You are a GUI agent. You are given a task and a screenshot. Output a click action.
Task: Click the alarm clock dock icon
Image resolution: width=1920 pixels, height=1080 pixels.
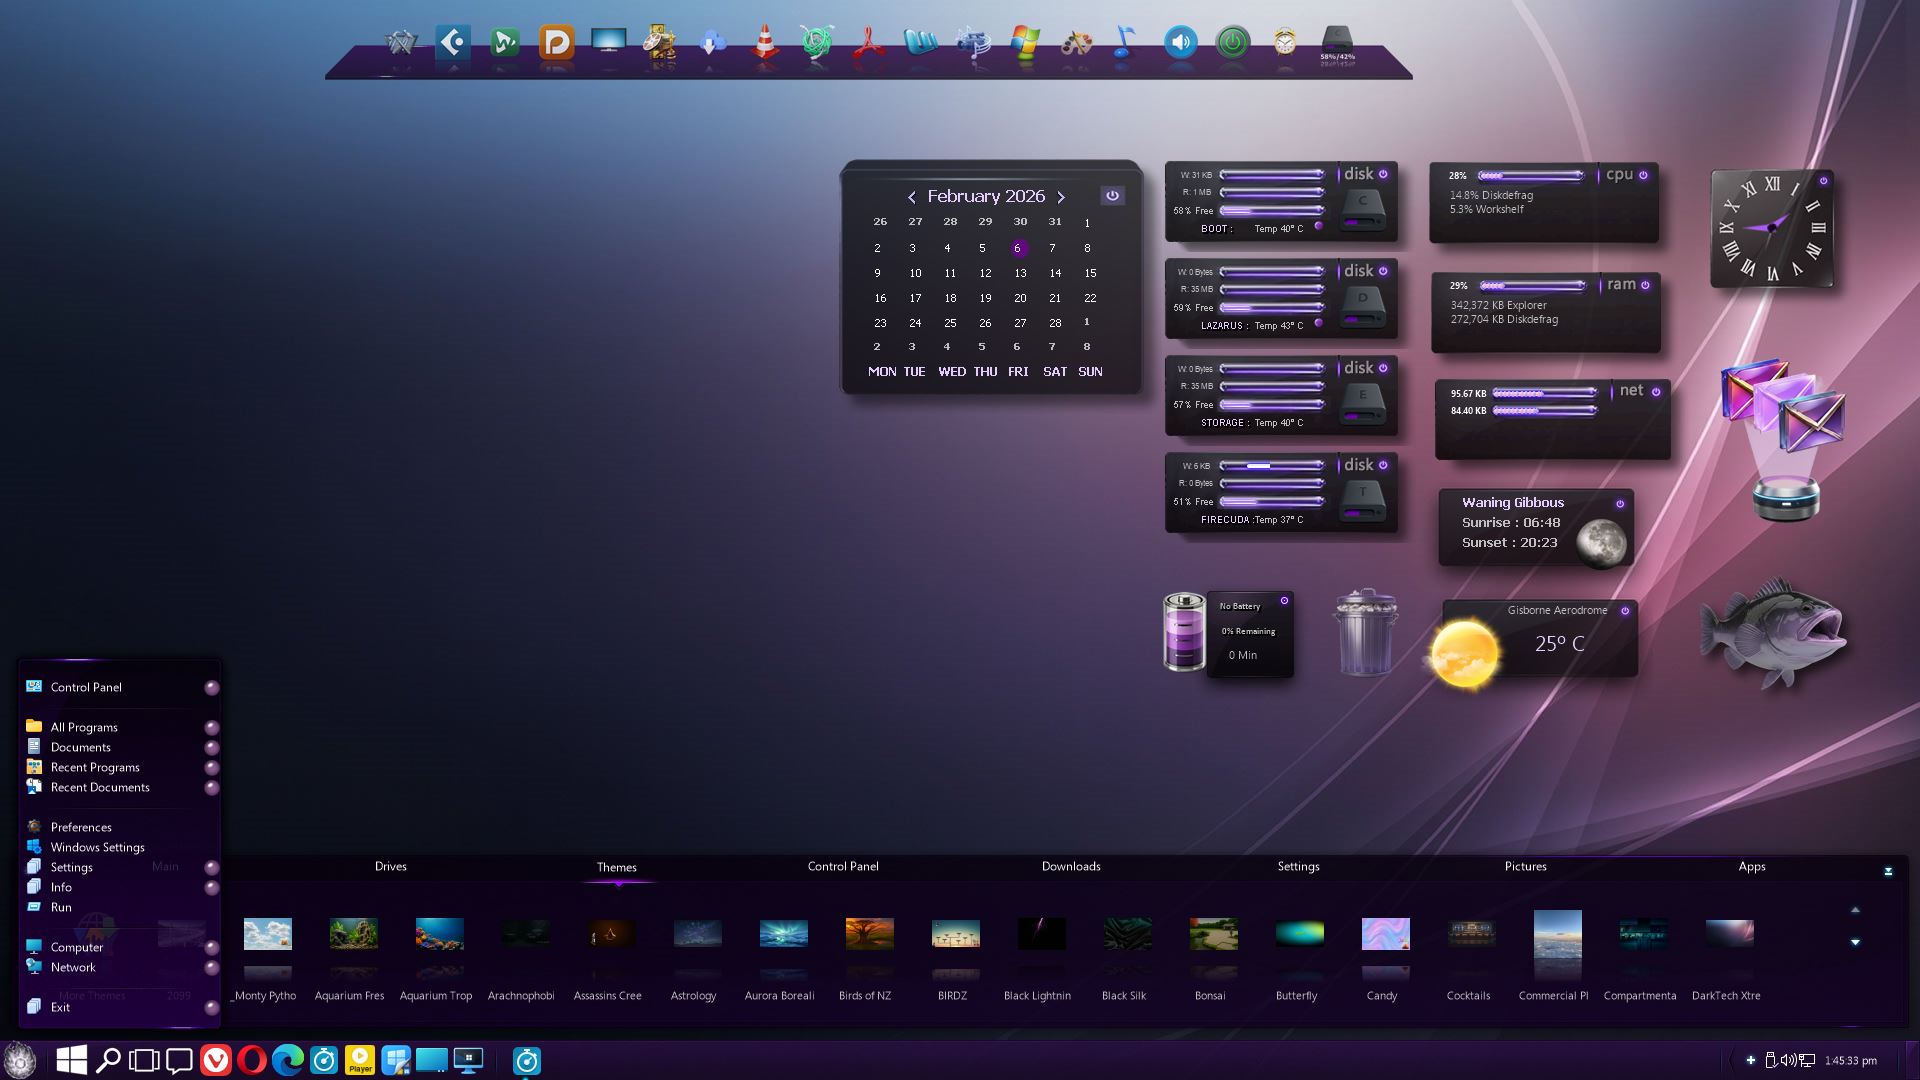click(1284, 42)
